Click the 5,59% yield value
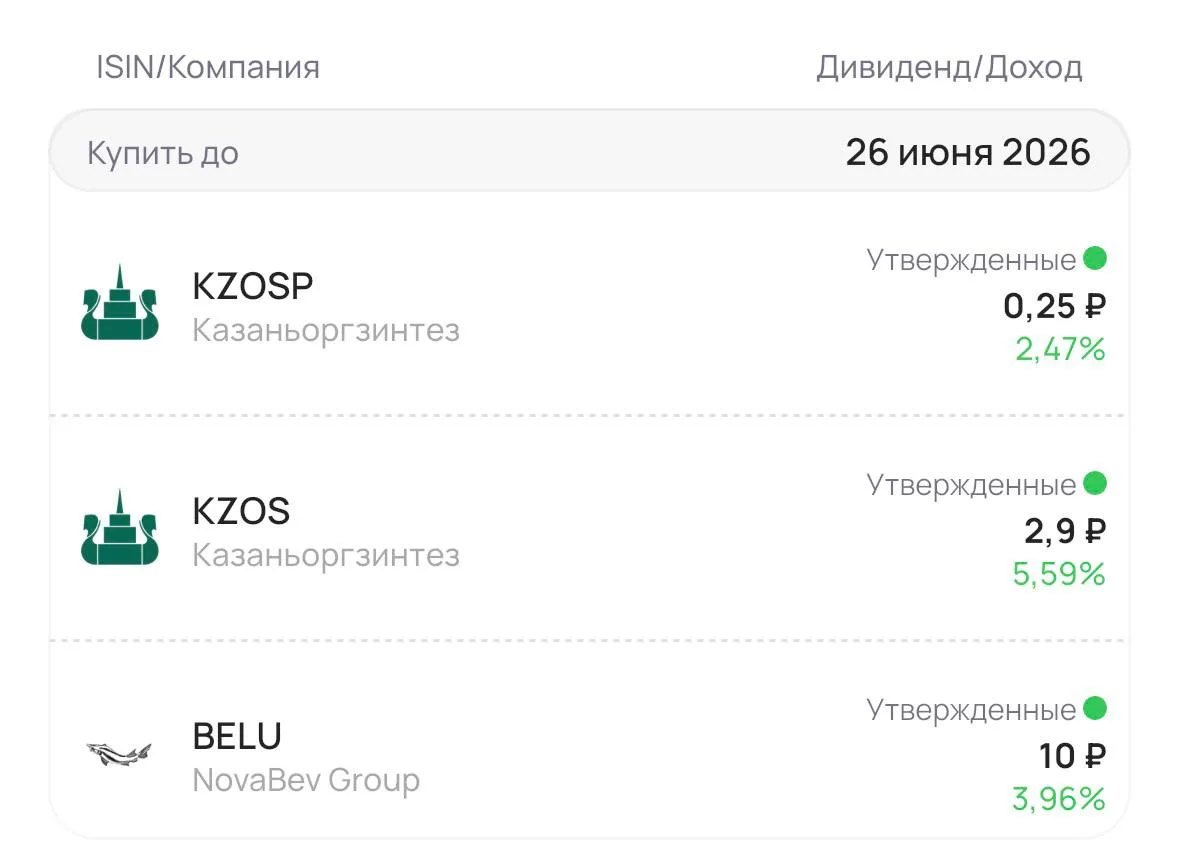Image resolution: width=1179 pixels, height=854 pixels. (x=1059, y=574)
